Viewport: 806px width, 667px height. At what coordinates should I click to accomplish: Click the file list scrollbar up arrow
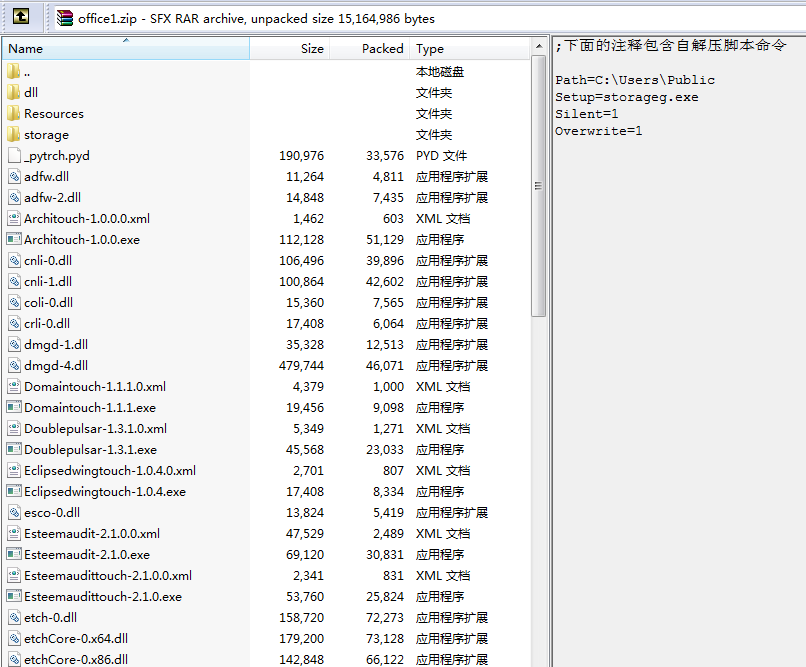[538, 46]
